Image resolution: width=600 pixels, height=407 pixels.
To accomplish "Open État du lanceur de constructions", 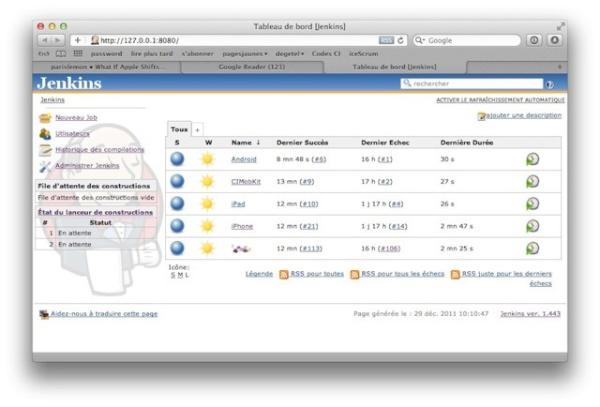I will coord(95,212).
